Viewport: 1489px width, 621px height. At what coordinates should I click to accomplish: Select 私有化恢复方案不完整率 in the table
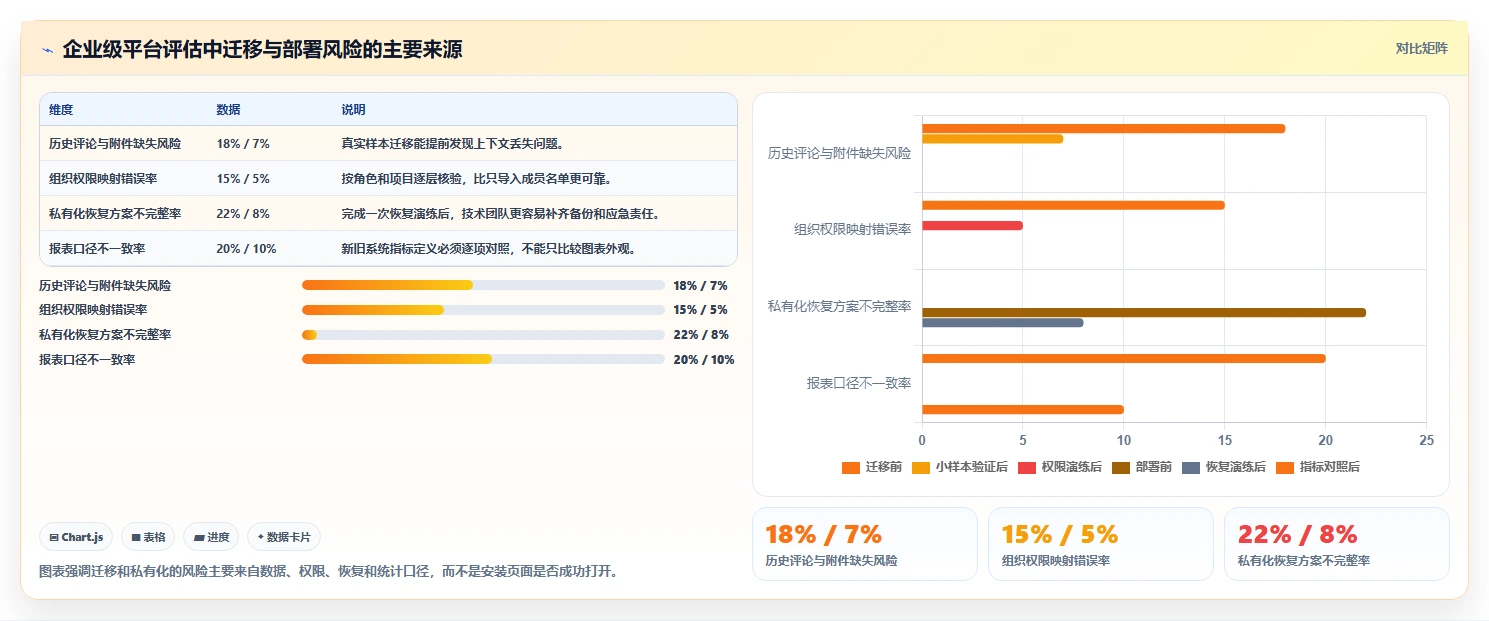pos(115,214)
